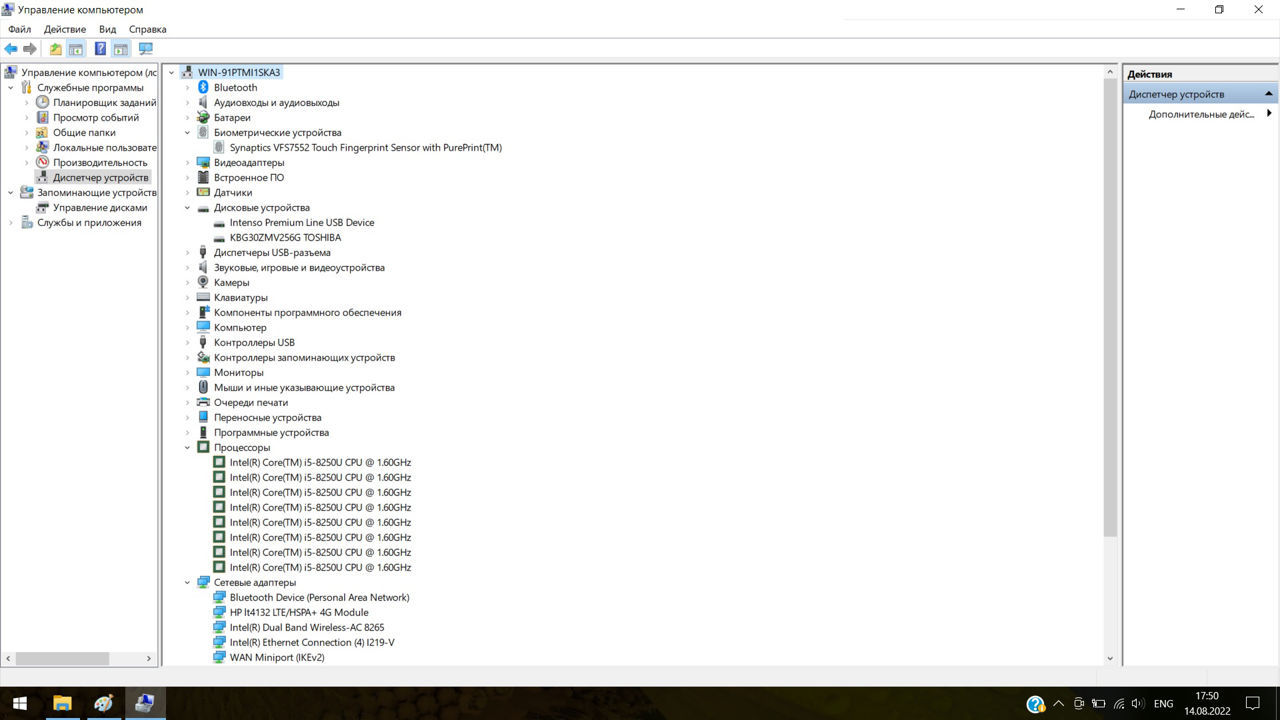The height and width of the screenshot is (720, 1280).
Task: Select the Synaptics VFS7552 fingerprint sensor device
Action: 365,148
